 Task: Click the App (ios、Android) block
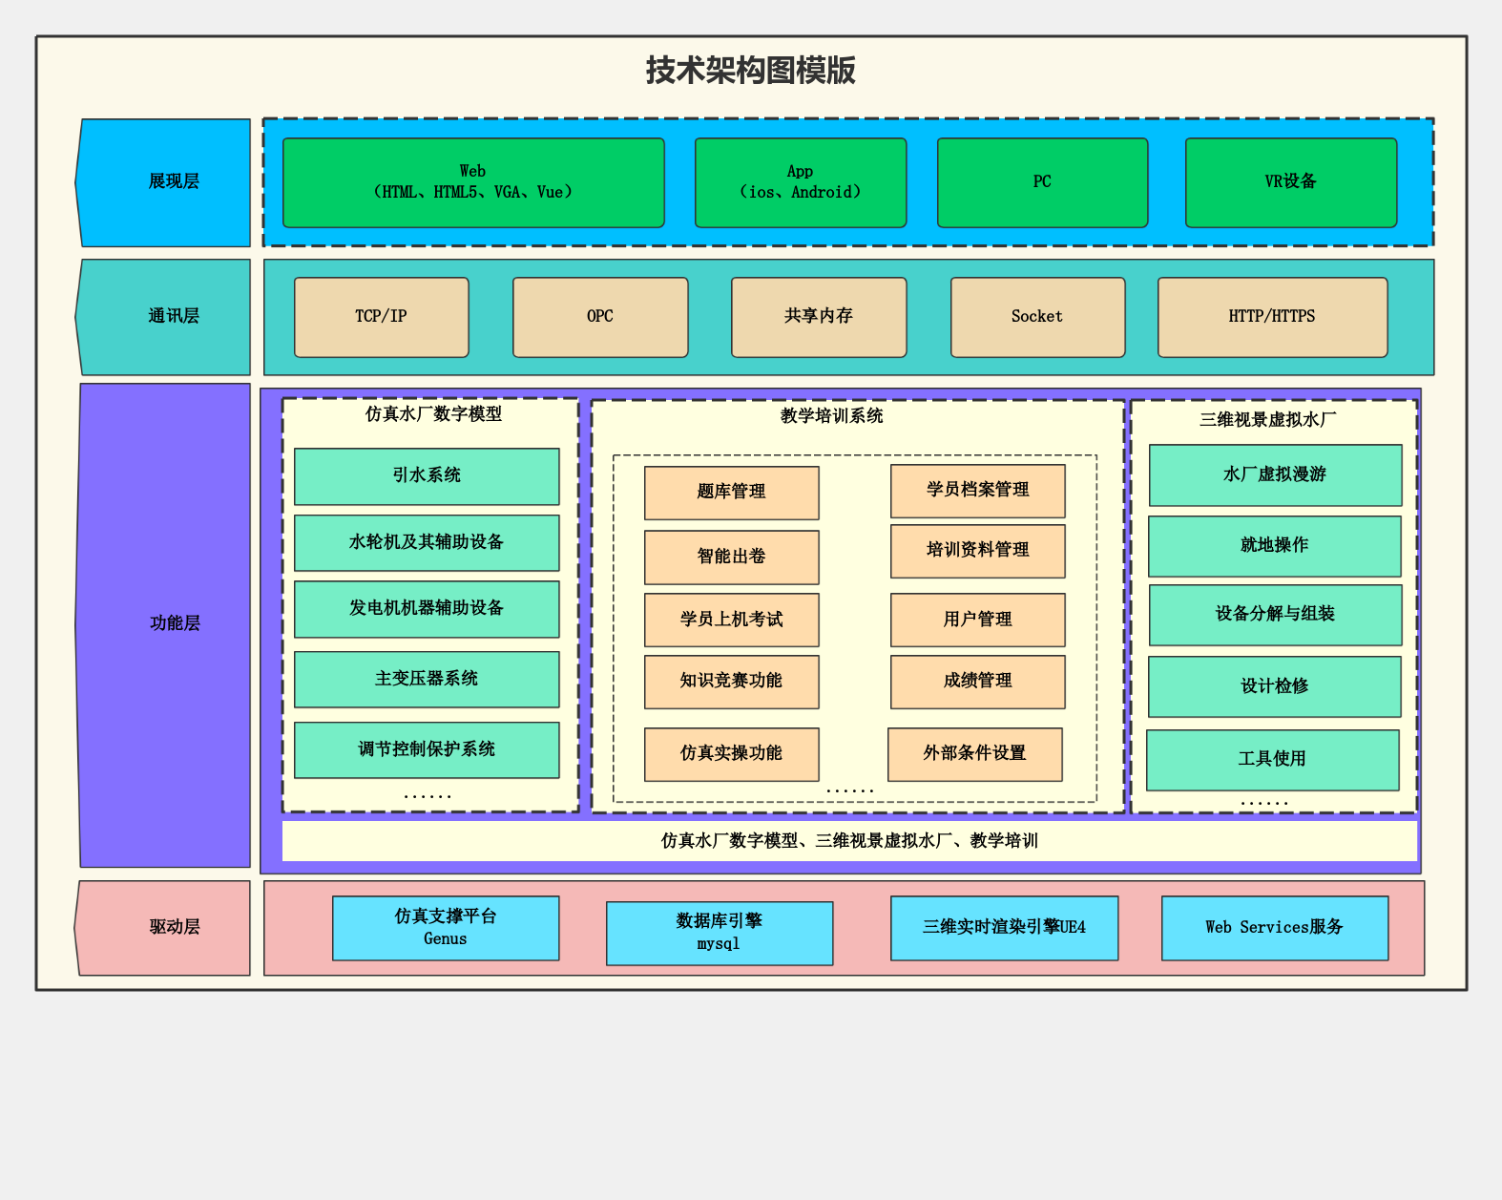point(800,182)
